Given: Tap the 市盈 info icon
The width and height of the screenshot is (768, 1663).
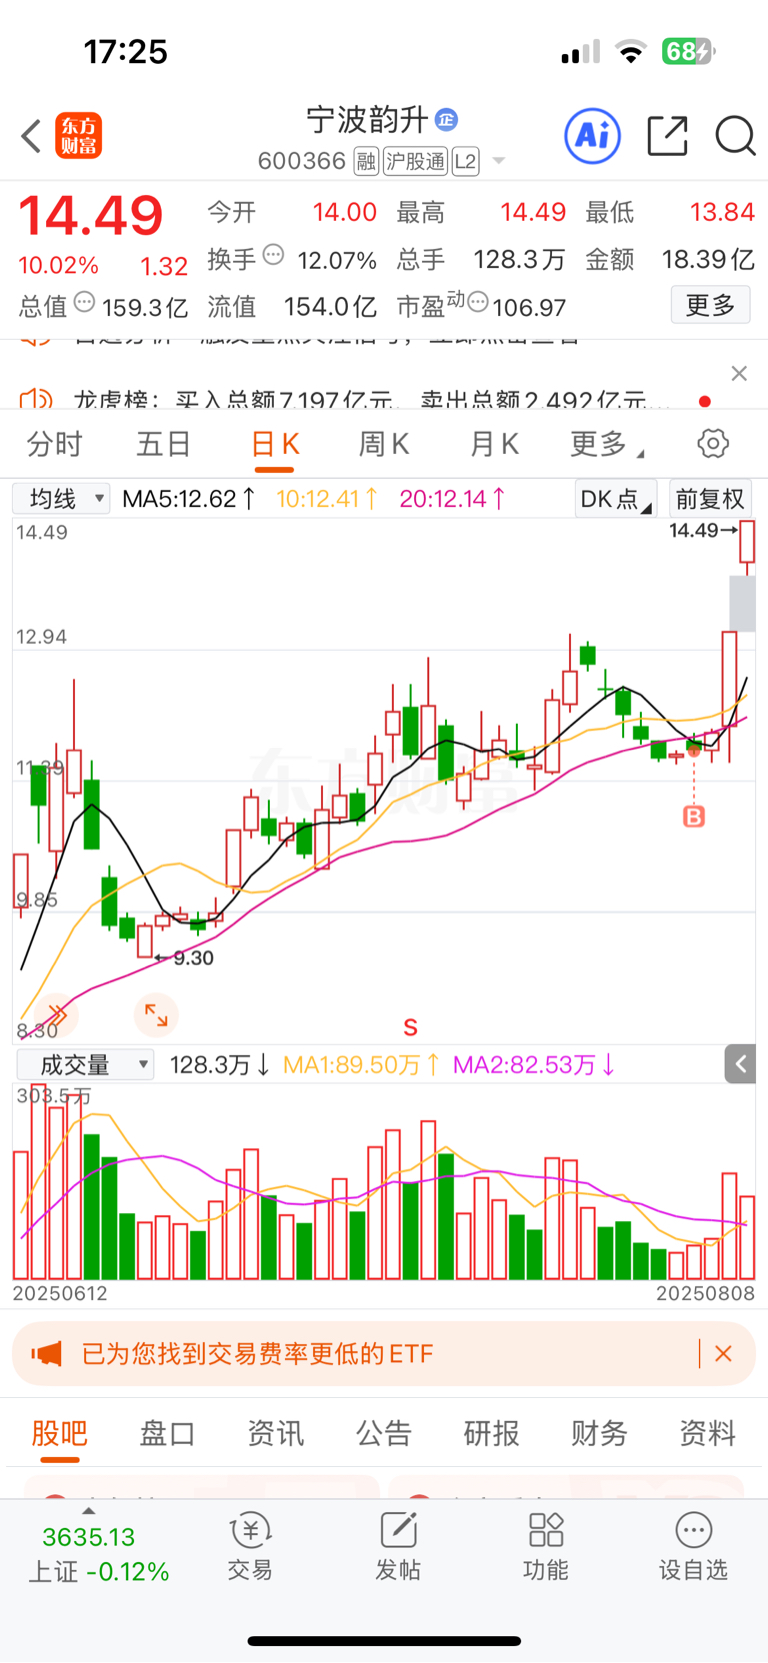Looking at the screenshot, I should tap(478, 301).
